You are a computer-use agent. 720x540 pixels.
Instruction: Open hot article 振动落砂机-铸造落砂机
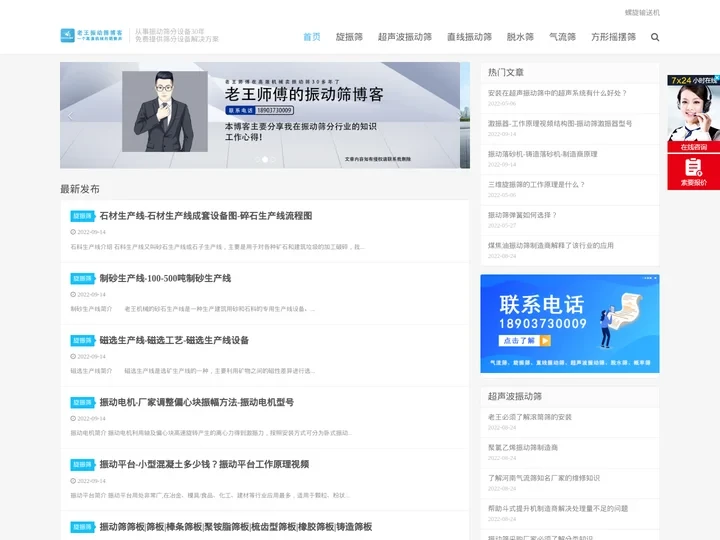(542, 154)
